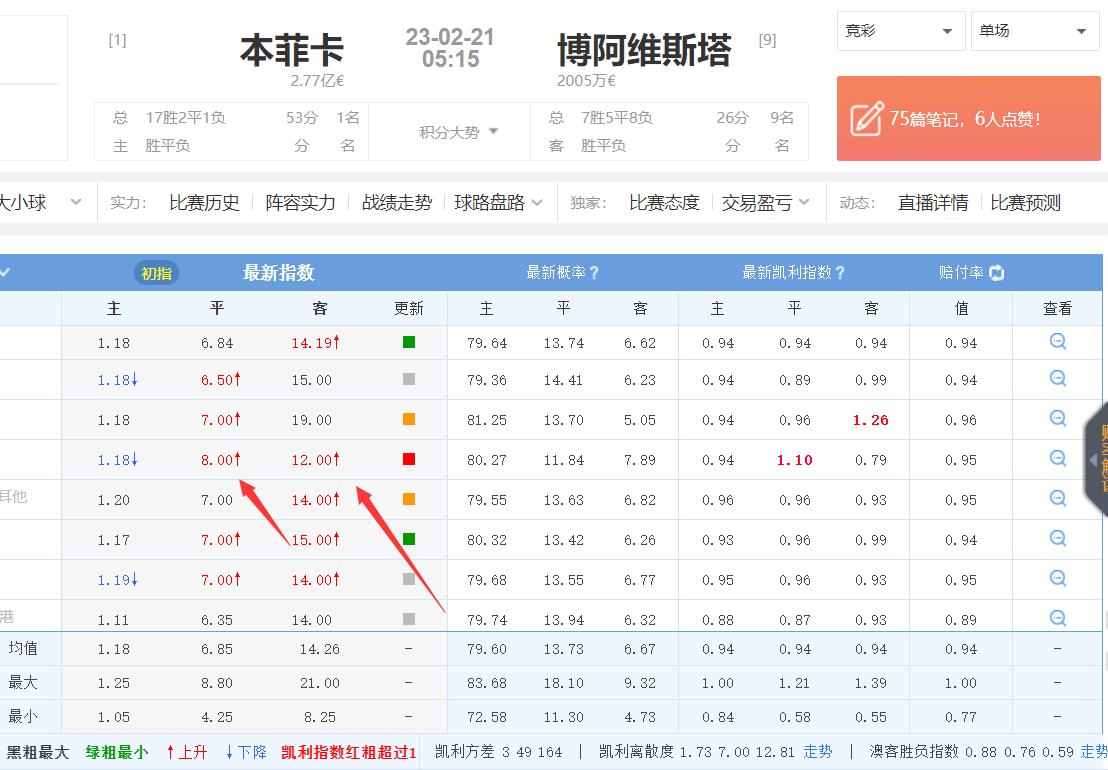Select 比赛历史 from the navigation menu
1108x770 pixels.
[205, 201]
